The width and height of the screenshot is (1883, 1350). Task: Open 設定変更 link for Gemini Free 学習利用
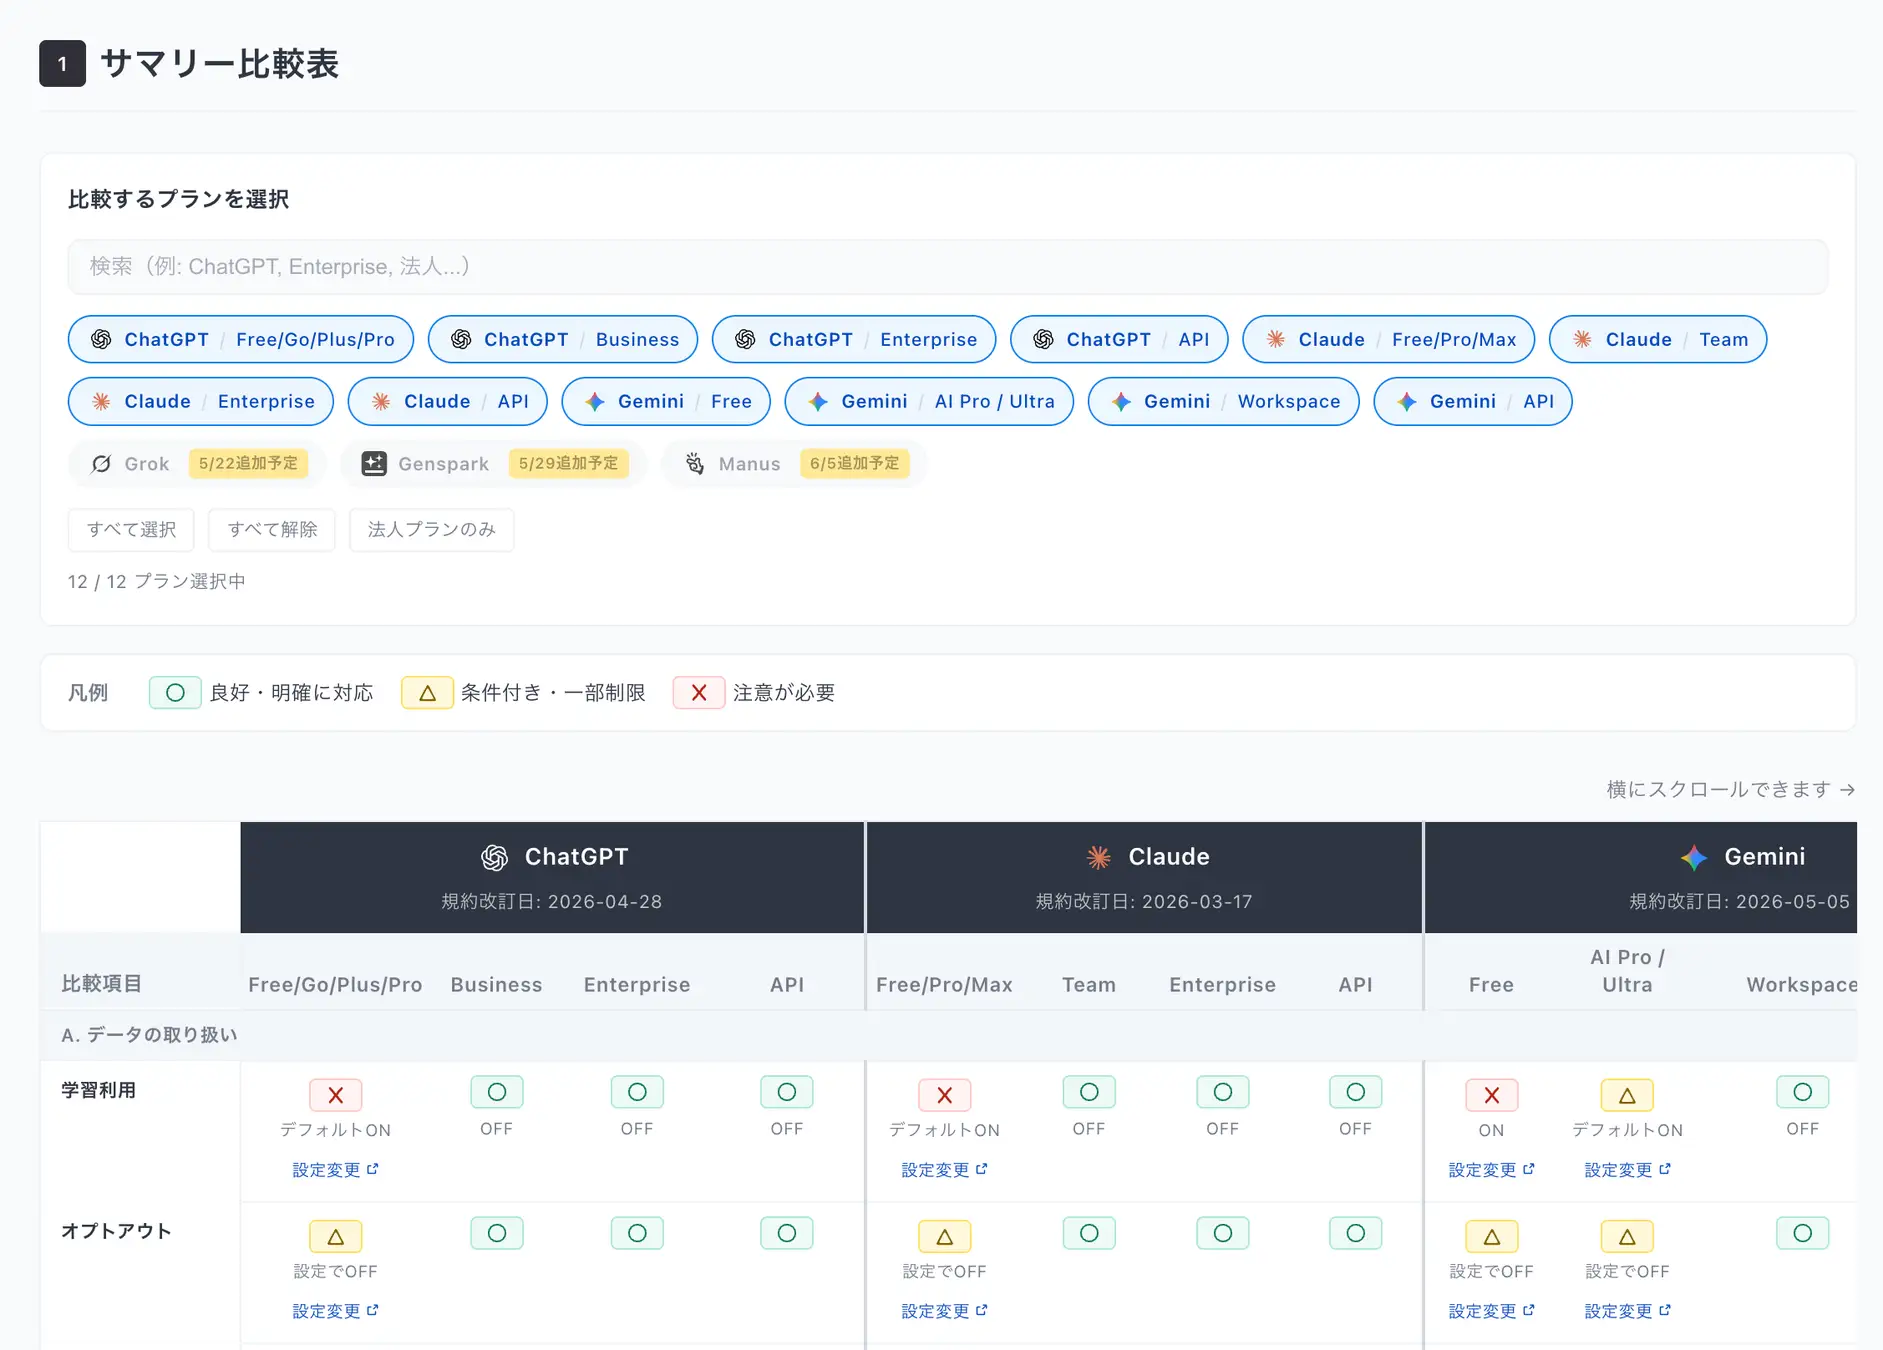1492,1170
